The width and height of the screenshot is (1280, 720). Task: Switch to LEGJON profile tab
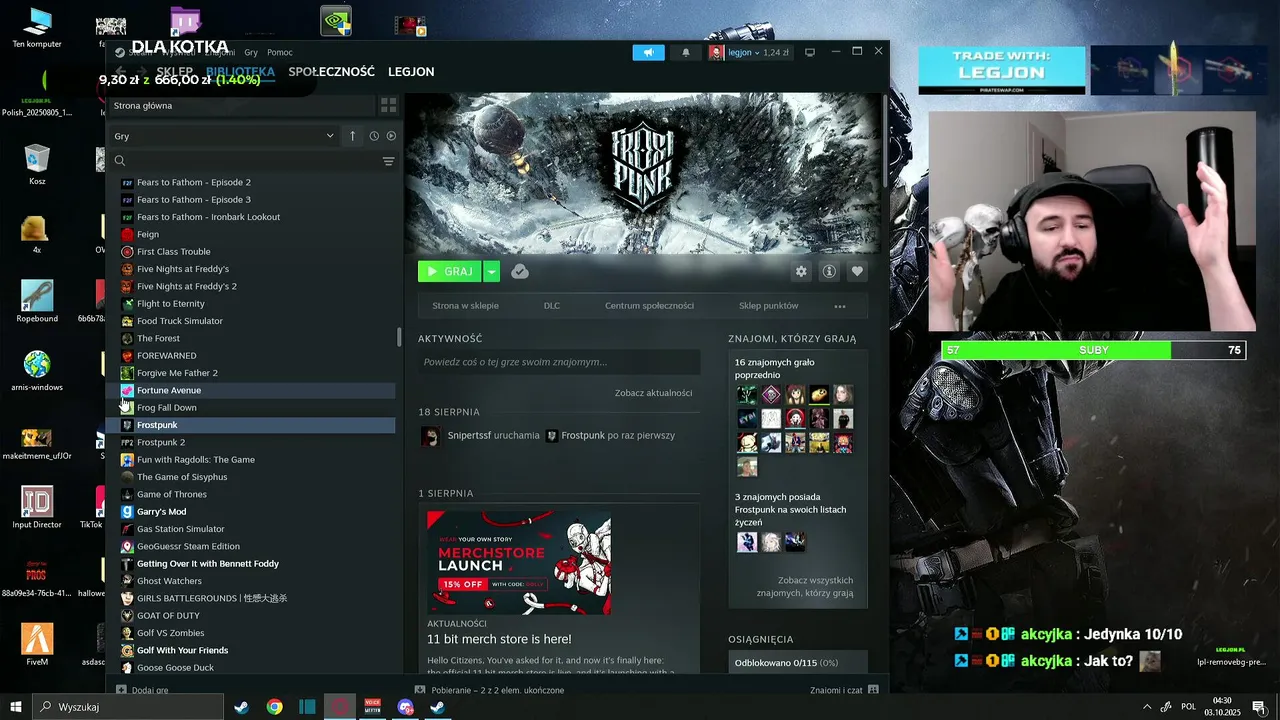(411, 72)
